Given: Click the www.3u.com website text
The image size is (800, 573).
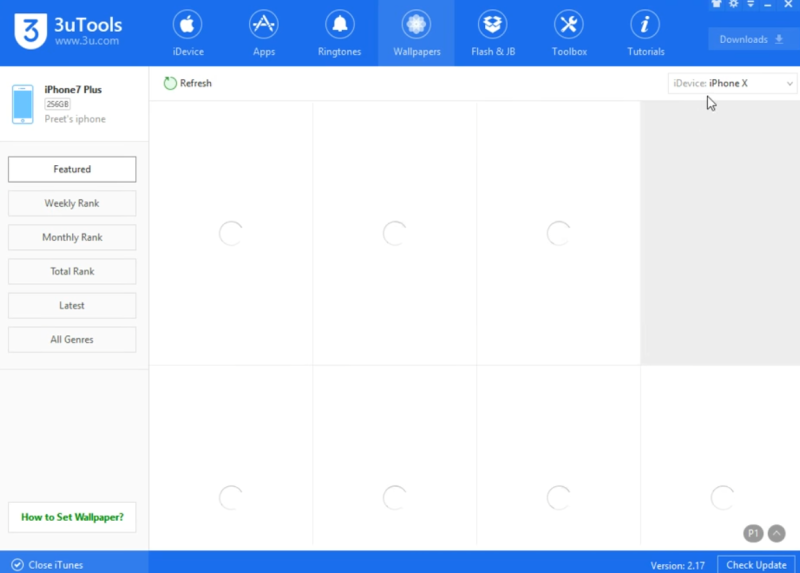Looking at the screenshot, I should click(87, 41).
